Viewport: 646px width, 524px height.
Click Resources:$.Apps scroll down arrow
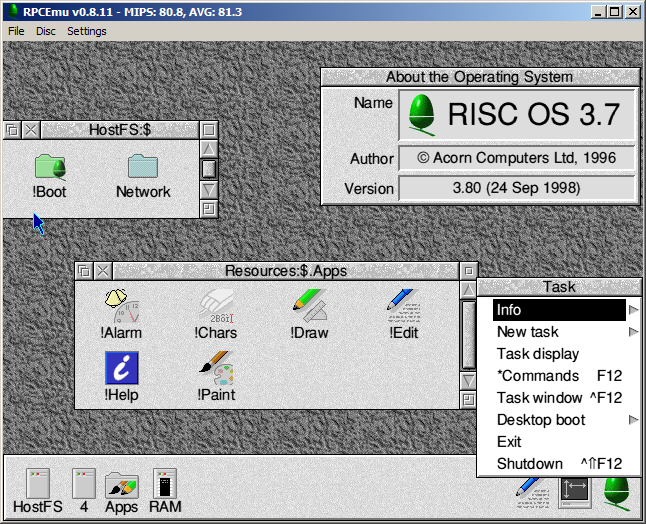468,381
